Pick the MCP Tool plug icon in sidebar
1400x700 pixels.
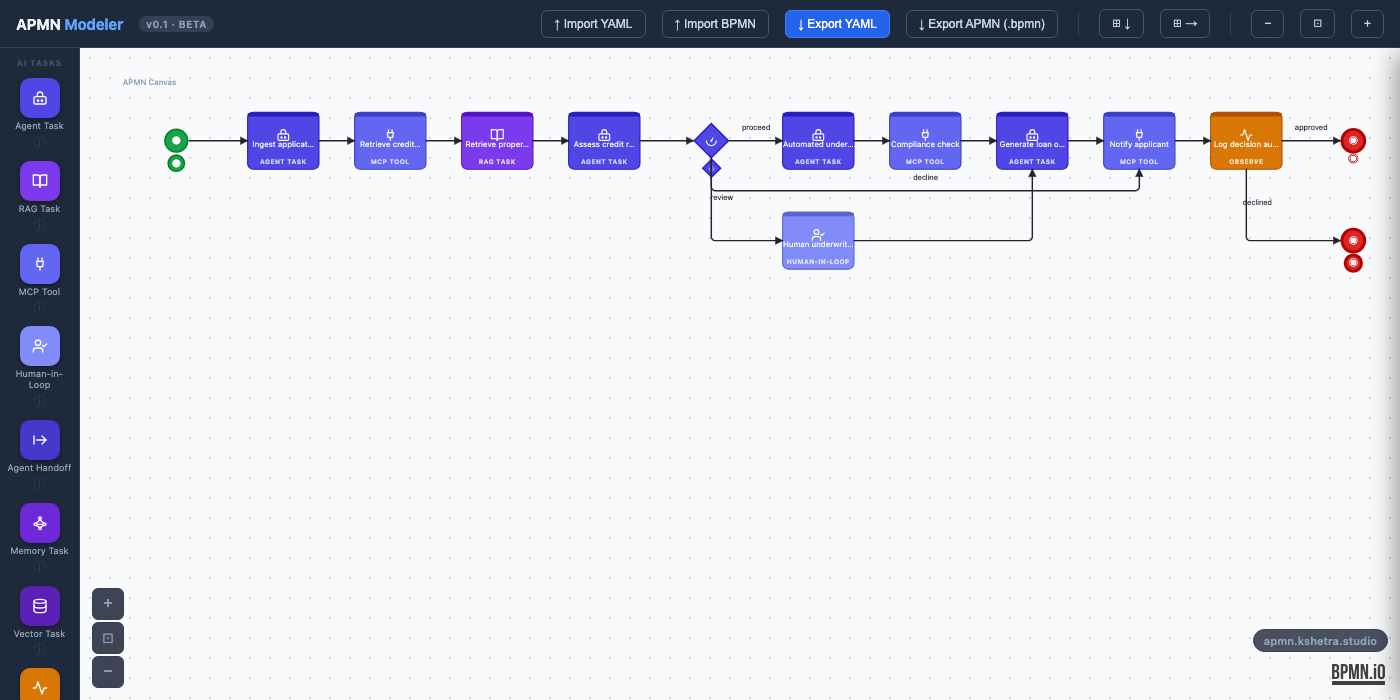click(40, 264)
